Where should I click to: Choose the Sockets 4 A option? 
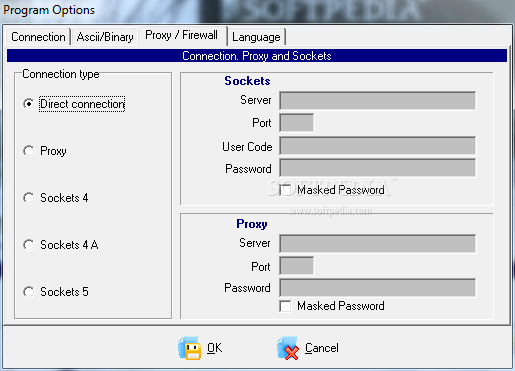point(29,245)
